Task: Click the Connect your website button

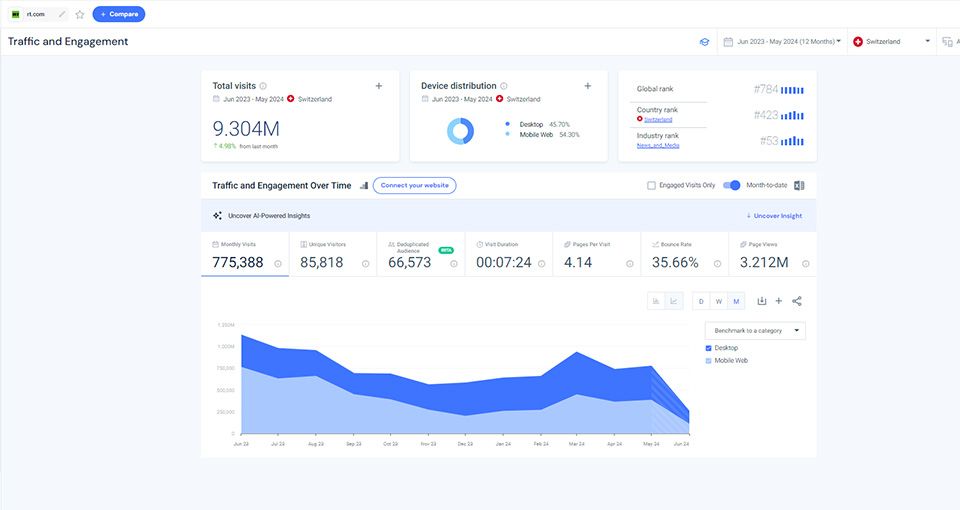Action: [x=414, y=185]
